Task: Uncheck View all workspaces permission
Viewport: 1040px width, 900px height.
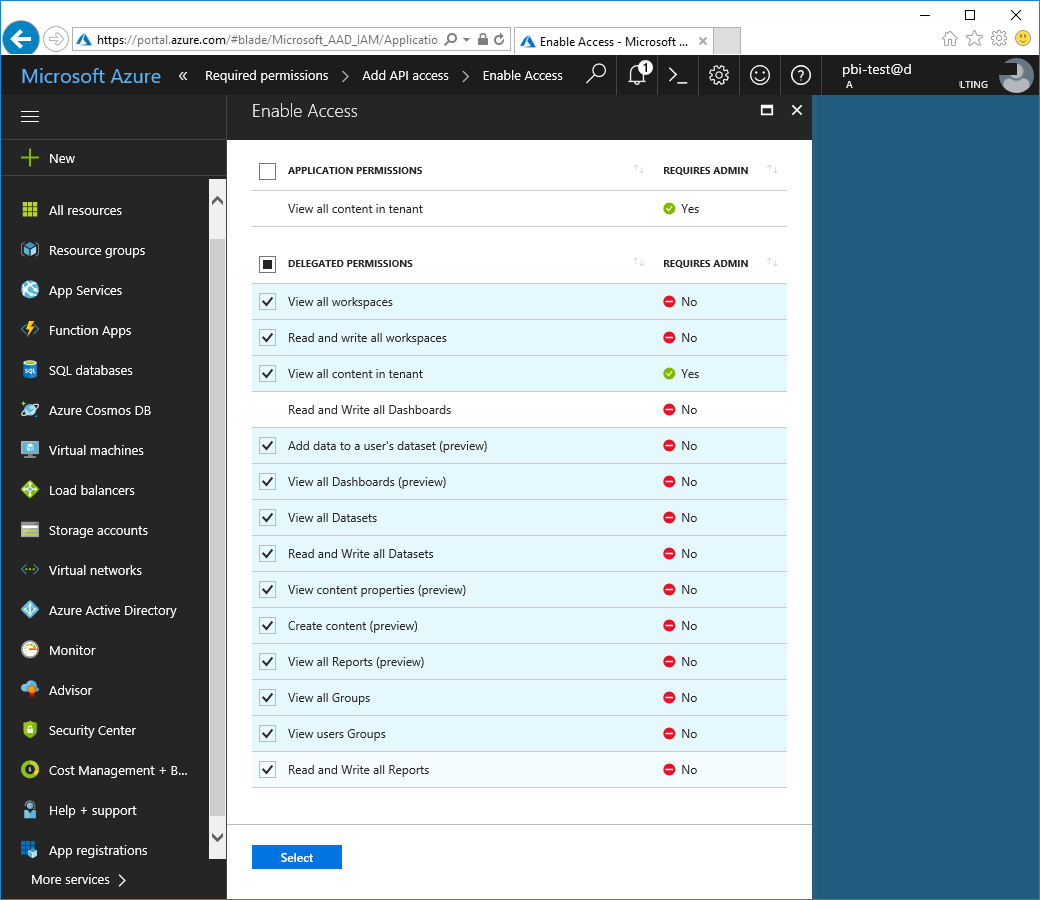Action: tap(267, 302)
